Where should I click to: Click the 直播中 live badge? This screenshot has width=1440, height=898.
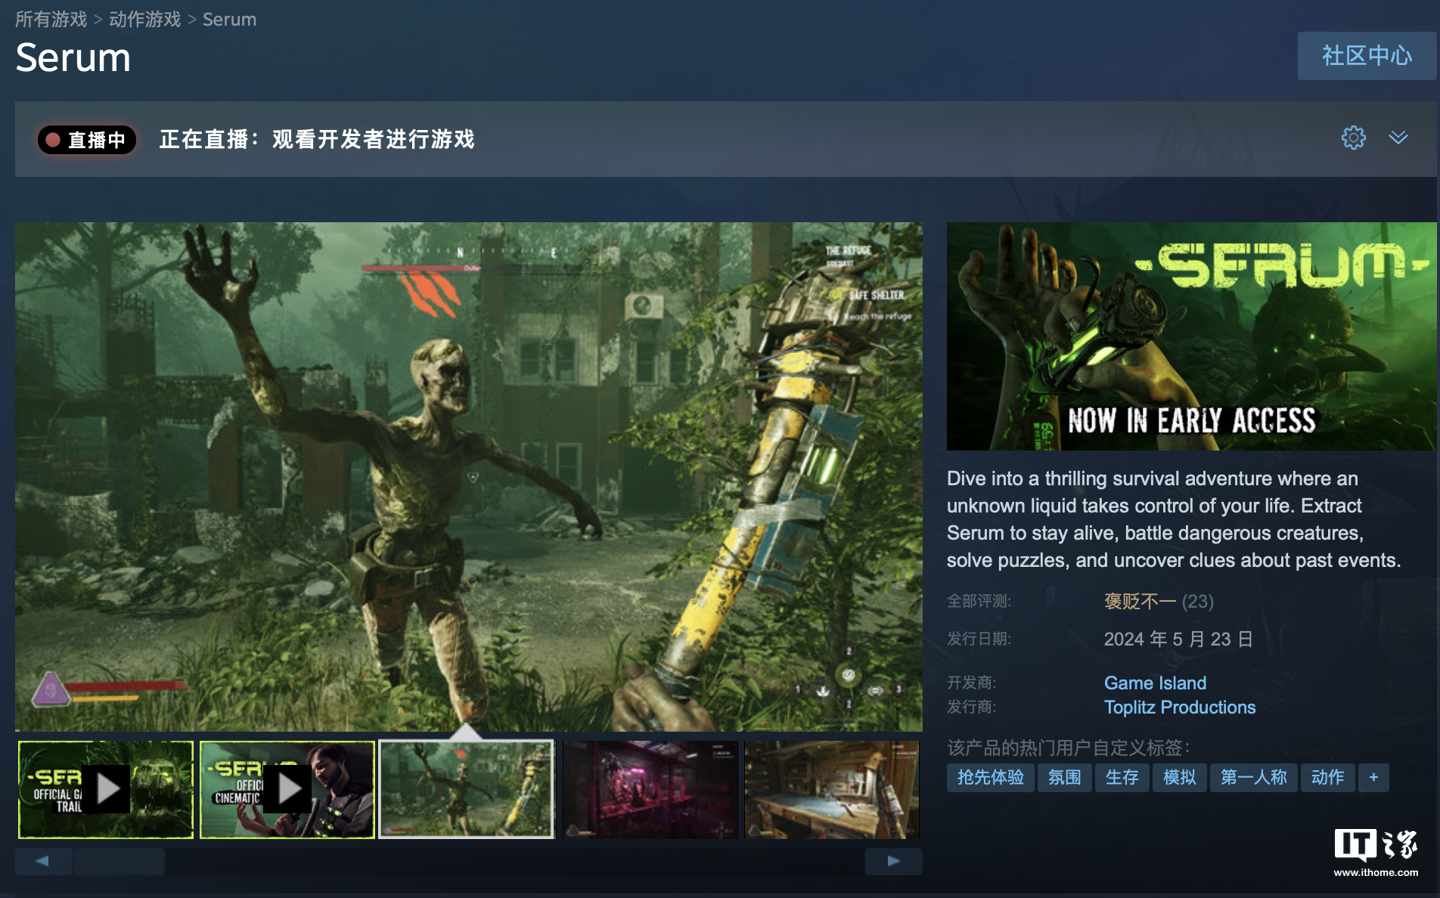point(87,140)
